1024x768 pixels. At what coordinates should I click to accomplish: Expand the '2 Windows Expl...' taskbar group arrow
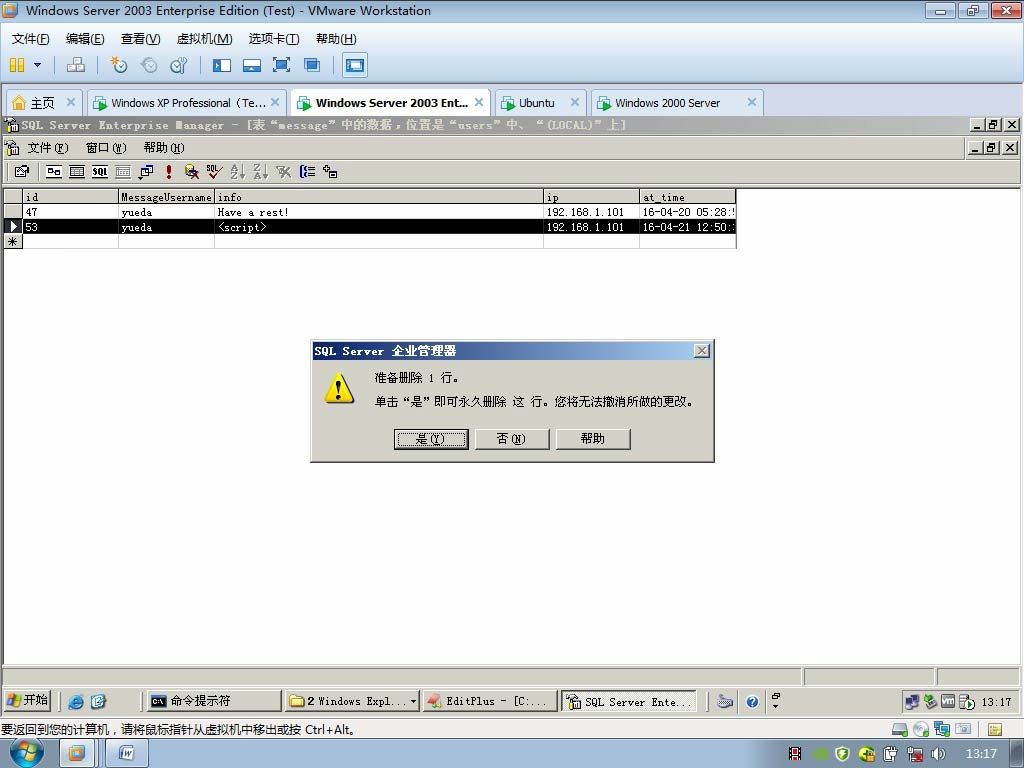(413, 701)
